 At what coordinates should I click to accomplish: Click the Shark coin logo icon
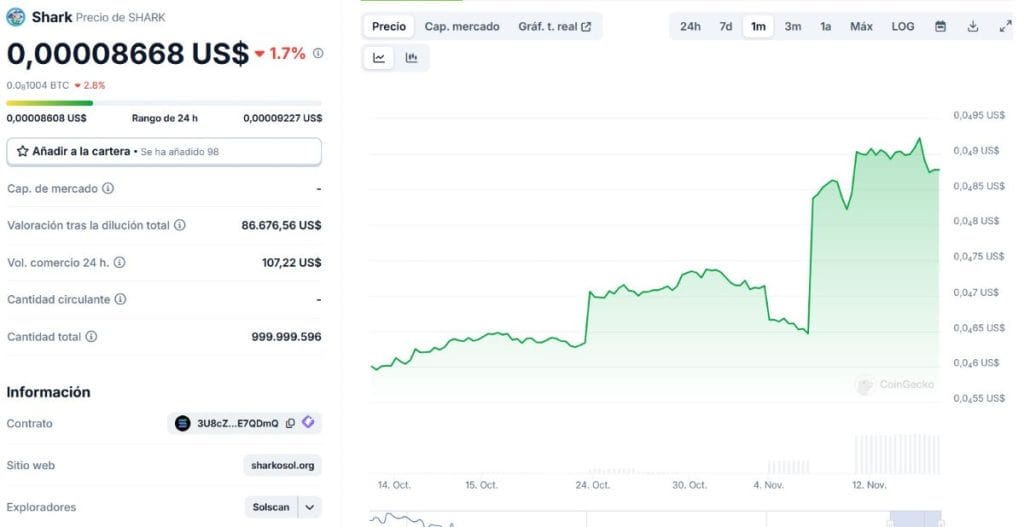(16, 17)
